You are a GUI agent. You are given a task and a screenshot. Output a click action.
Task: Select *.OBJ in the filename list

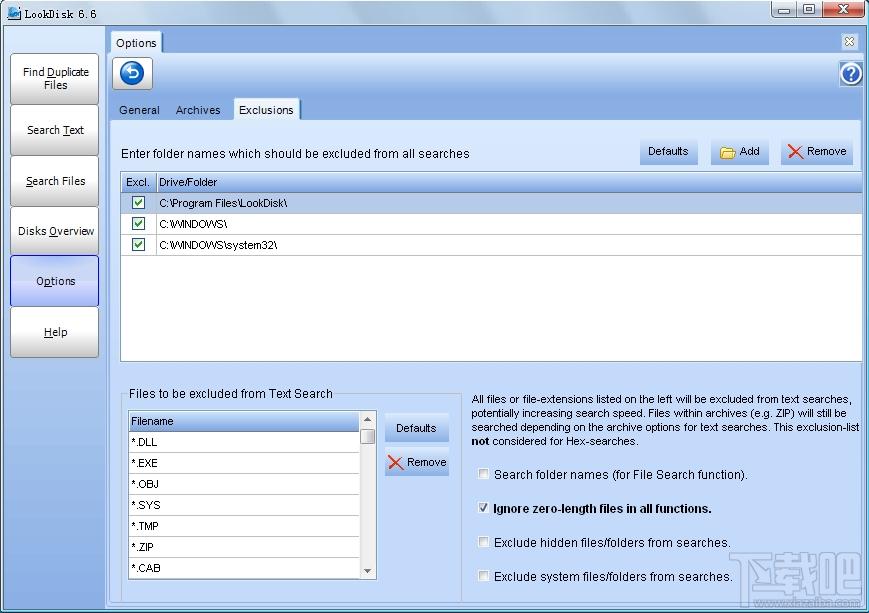[244, 484]
